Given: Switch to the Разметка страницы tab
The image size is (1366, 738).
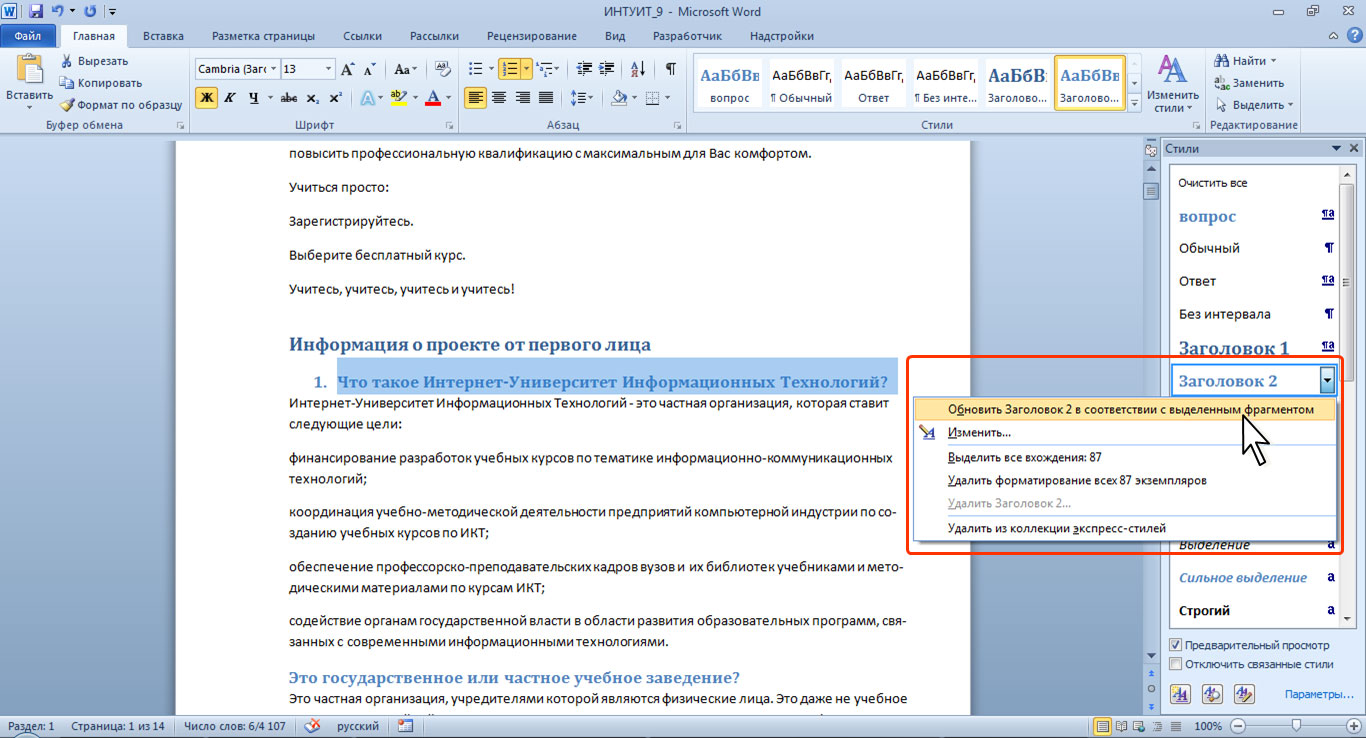Looking at the screenshot, I should click(261, 36).
